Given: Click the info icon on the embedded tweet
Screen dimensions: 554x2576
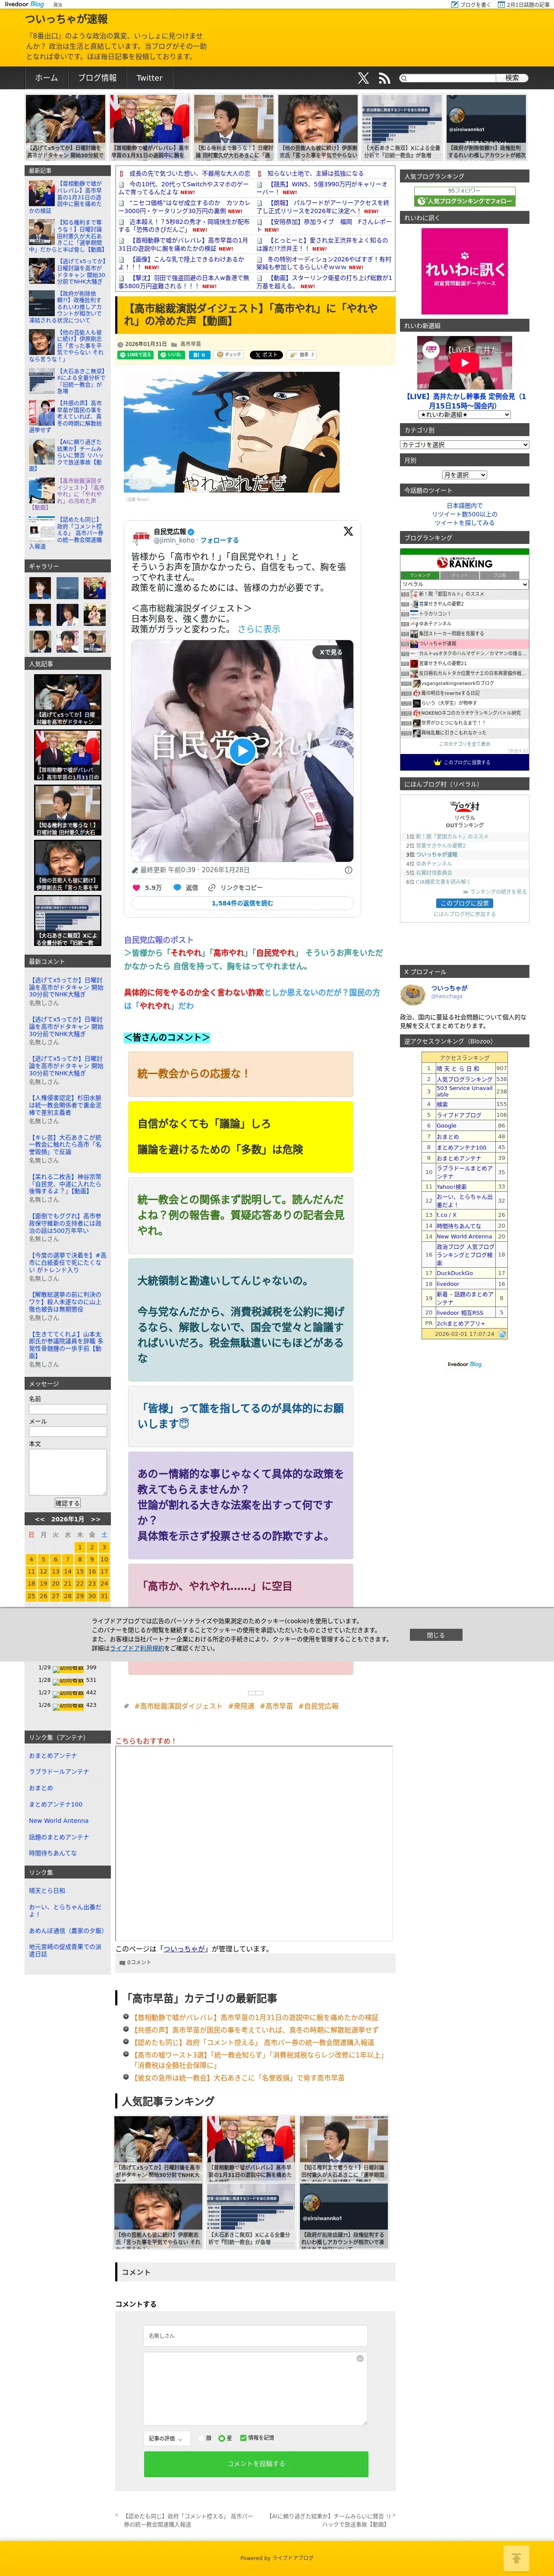Looking at the screenshot, I should [x=348, y=870].
